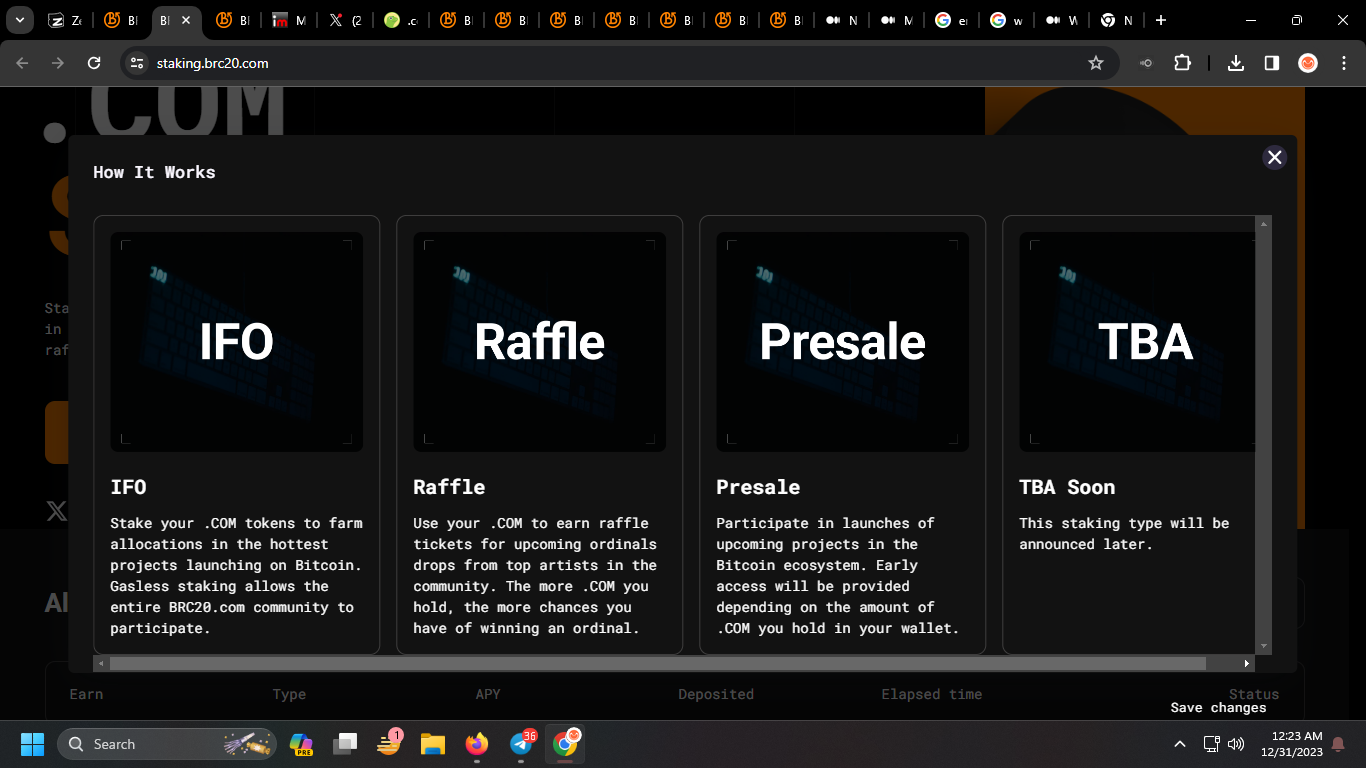Open the Chrome taskbar icon

click(565, 744)
